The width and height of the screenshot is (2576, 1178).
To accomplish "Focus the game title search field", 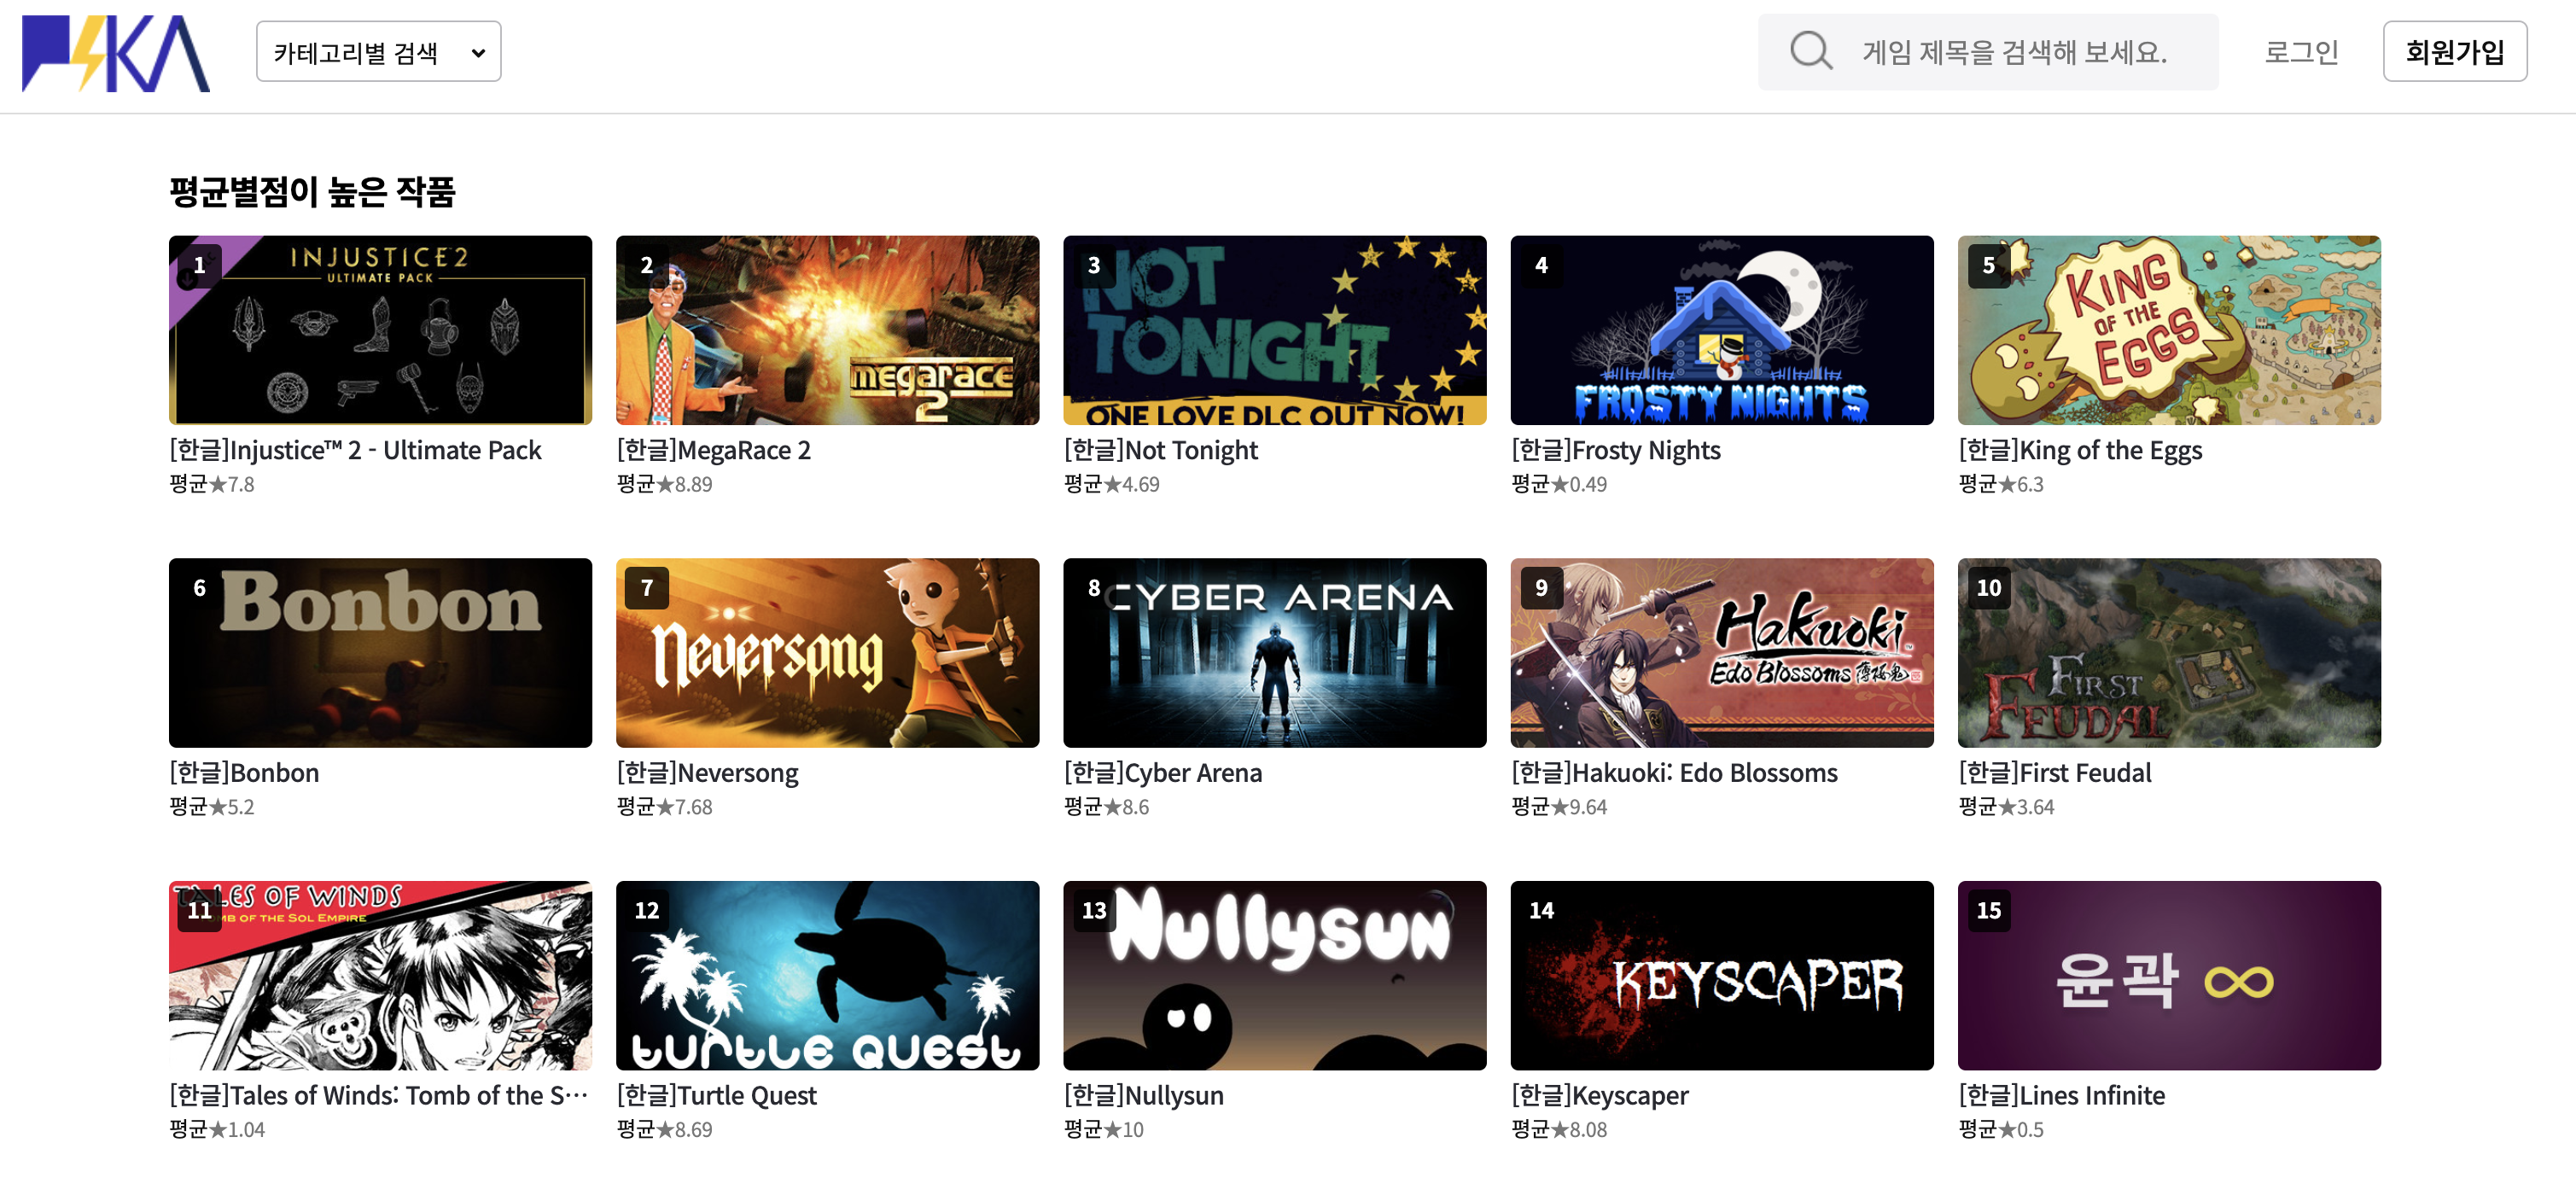I will [2014, 52].
